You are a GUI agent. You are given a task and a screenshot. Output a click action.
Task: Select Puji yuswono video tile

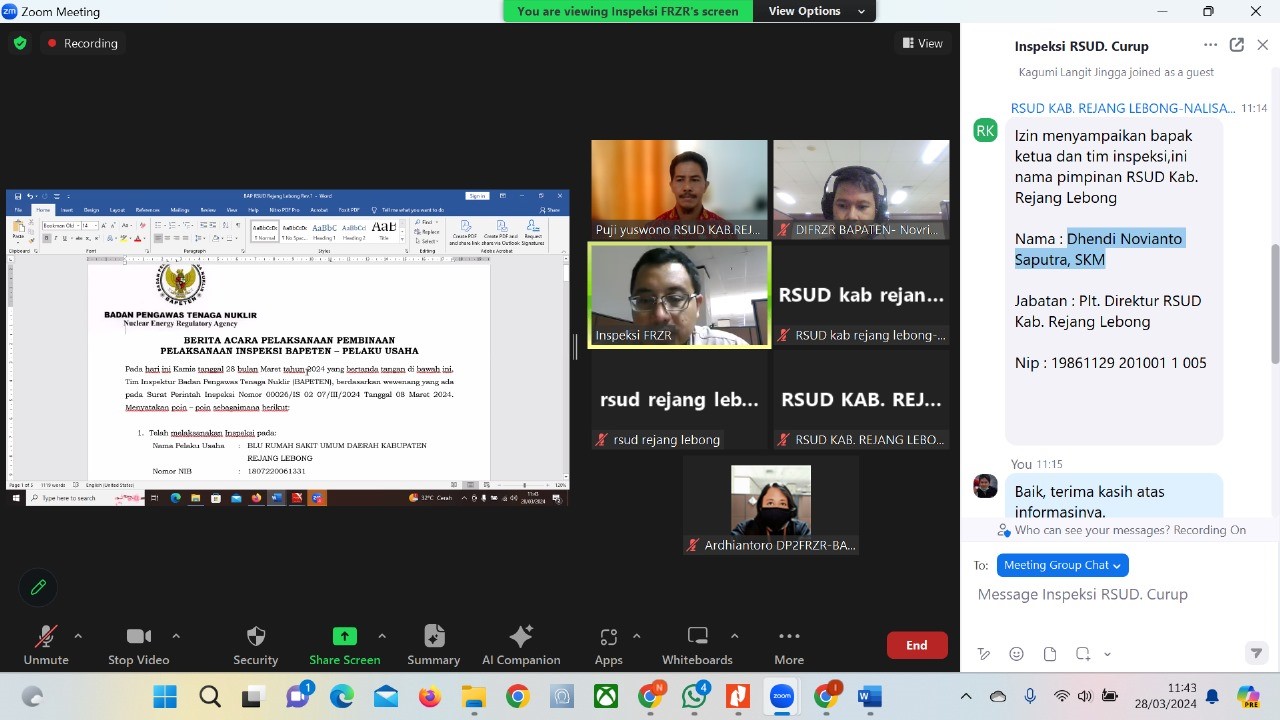coord(679,190)
